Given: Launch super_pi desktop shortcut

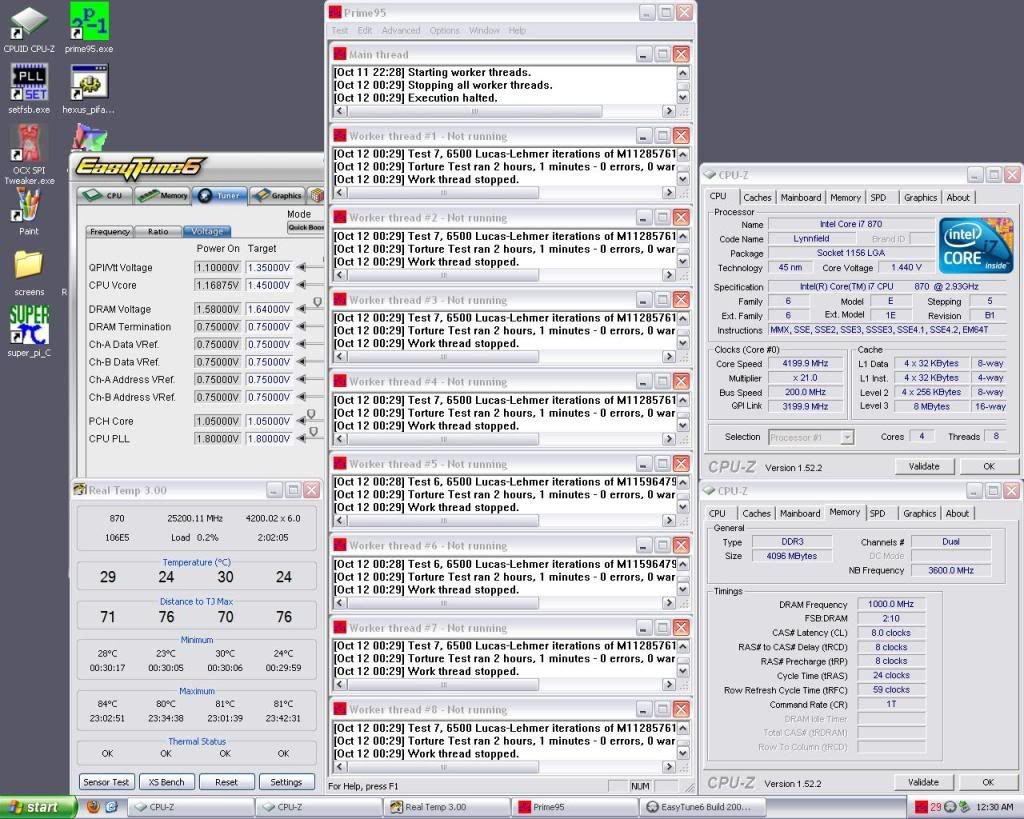Looking at the screenshot, I should 29,331.
